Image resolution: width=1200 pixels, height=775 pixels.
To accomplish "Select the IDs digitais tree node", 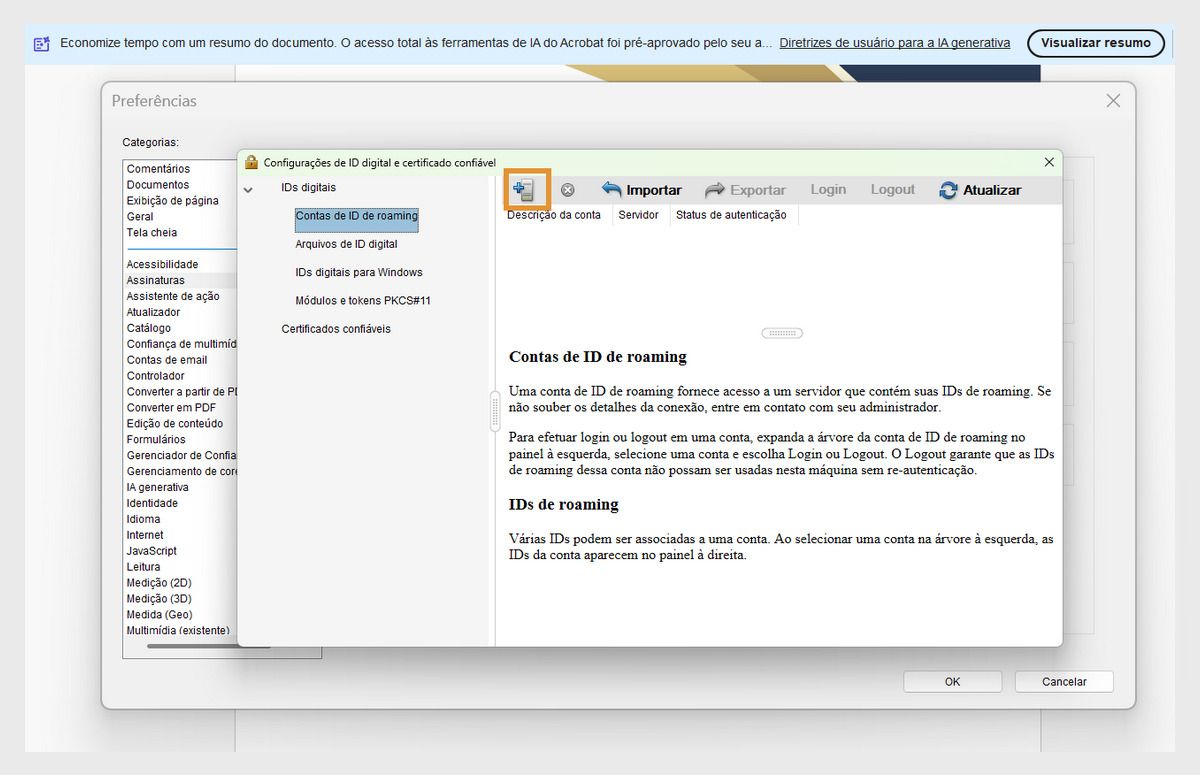I will [308, 187].
